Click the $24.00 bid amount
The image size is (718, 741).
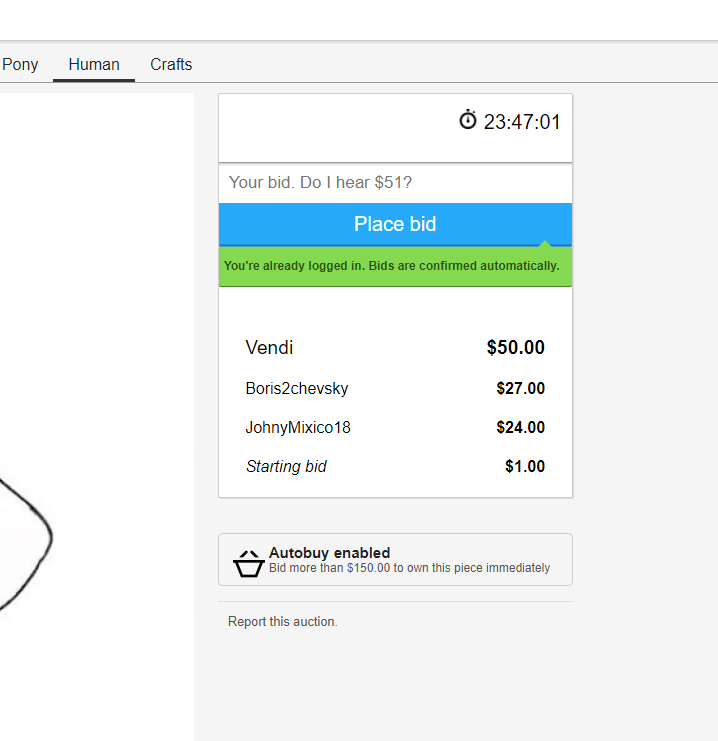520,428
